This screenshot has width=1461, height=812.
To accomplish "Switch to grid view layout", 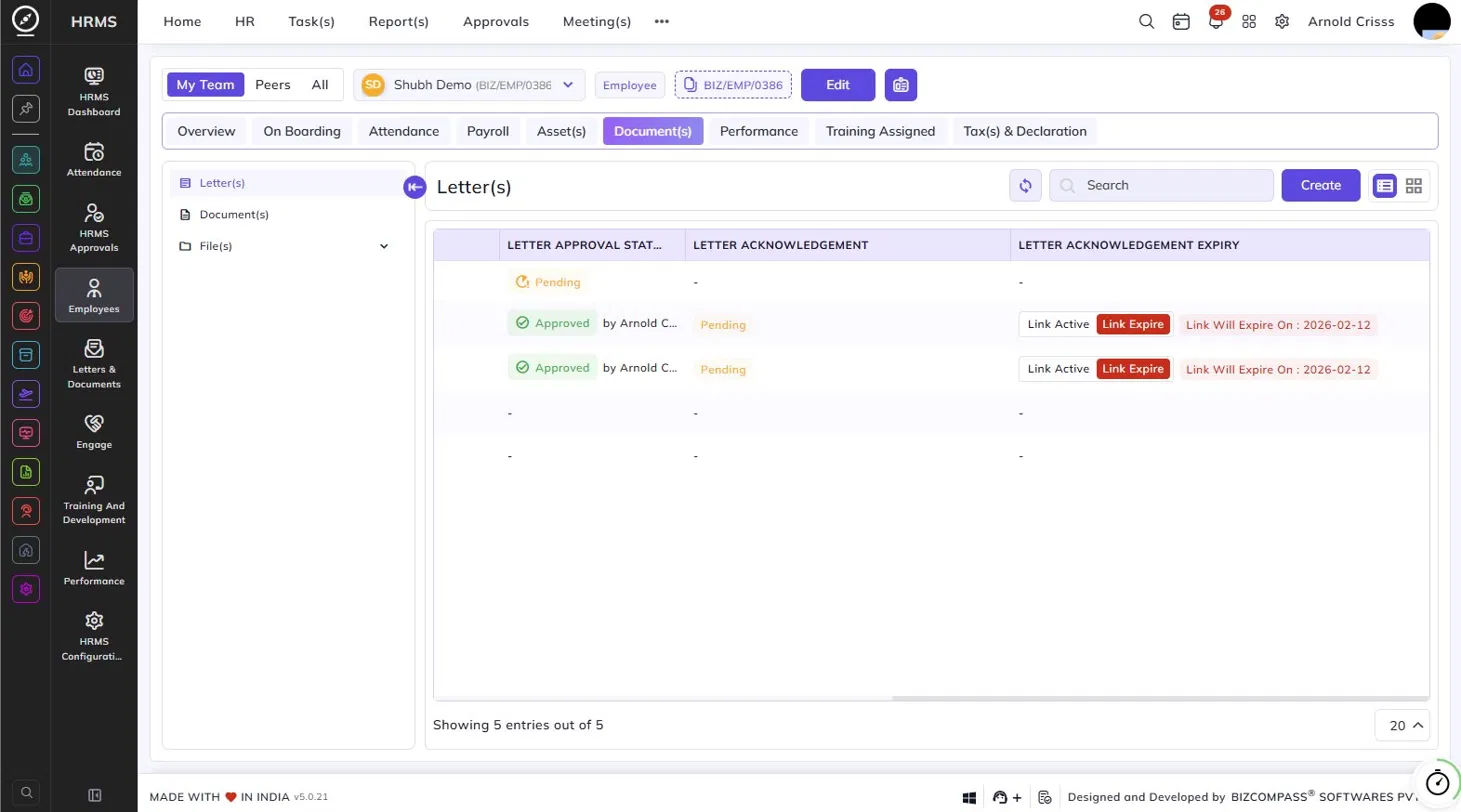I will coord(1414,185).
